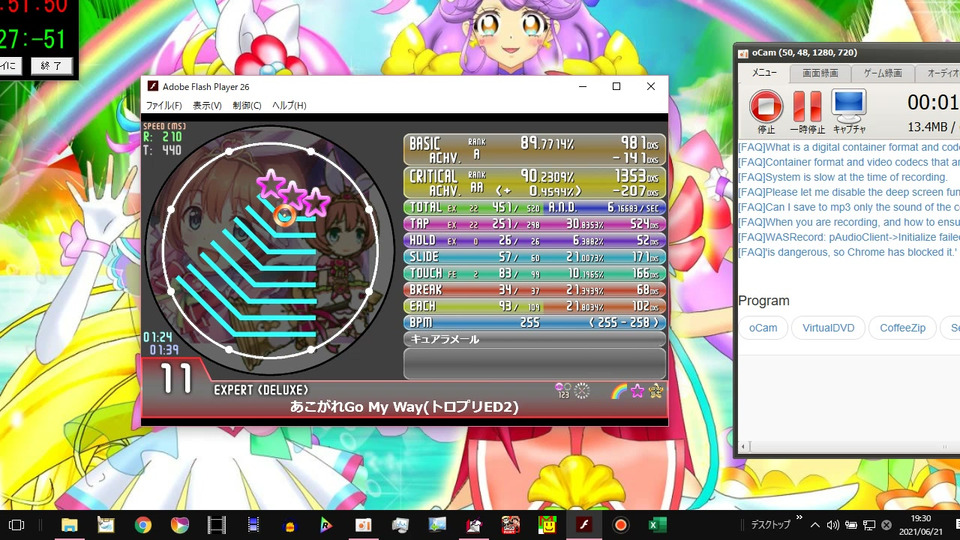Screen dimensions: 960x540
Task: Click the oCam red record taskbar icon
Action: point(620,525)
